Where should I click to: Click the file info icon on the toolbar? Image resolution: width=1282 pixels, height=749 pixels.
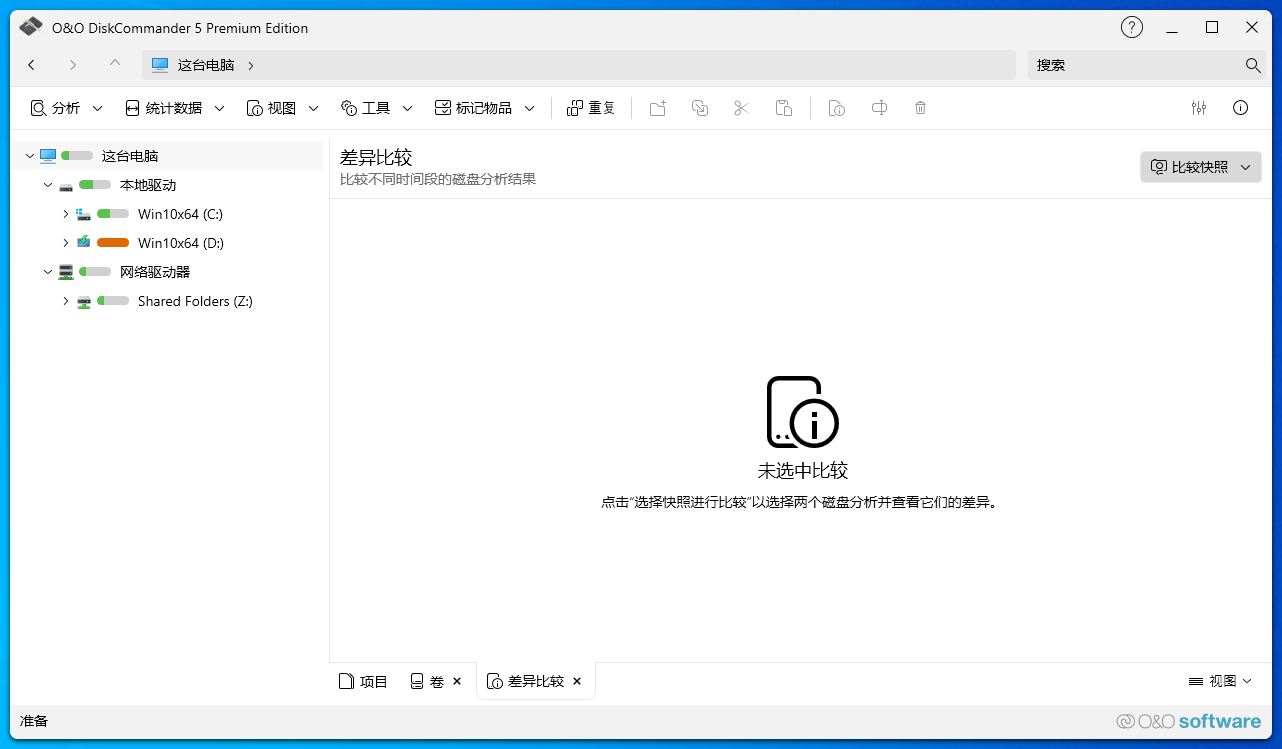click(836, 107)
